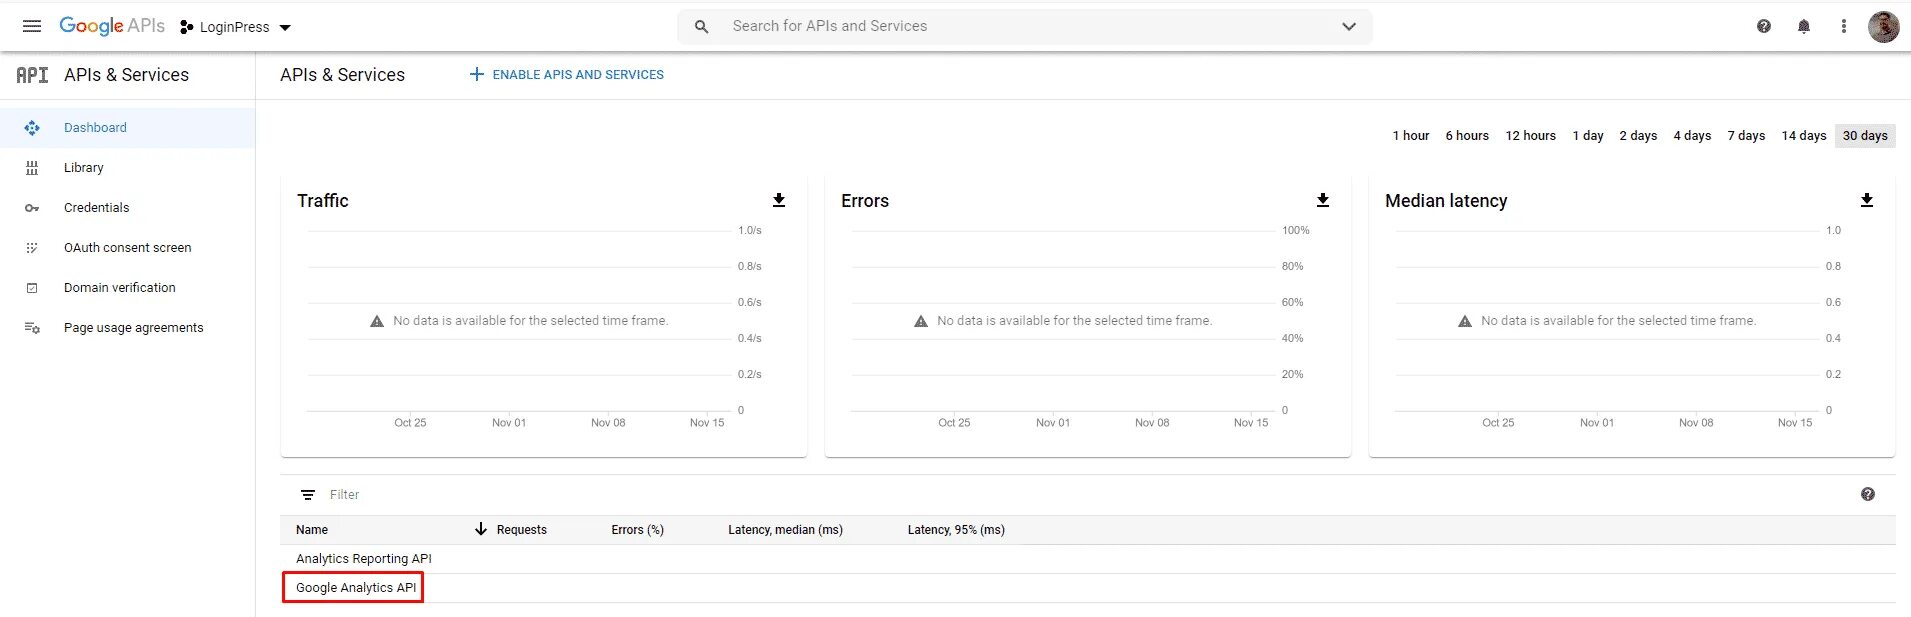Image resolution: width=1911 pixels, height=617 pixels.
Task: Select the 7 days time range
Action: coord(1746,135)
